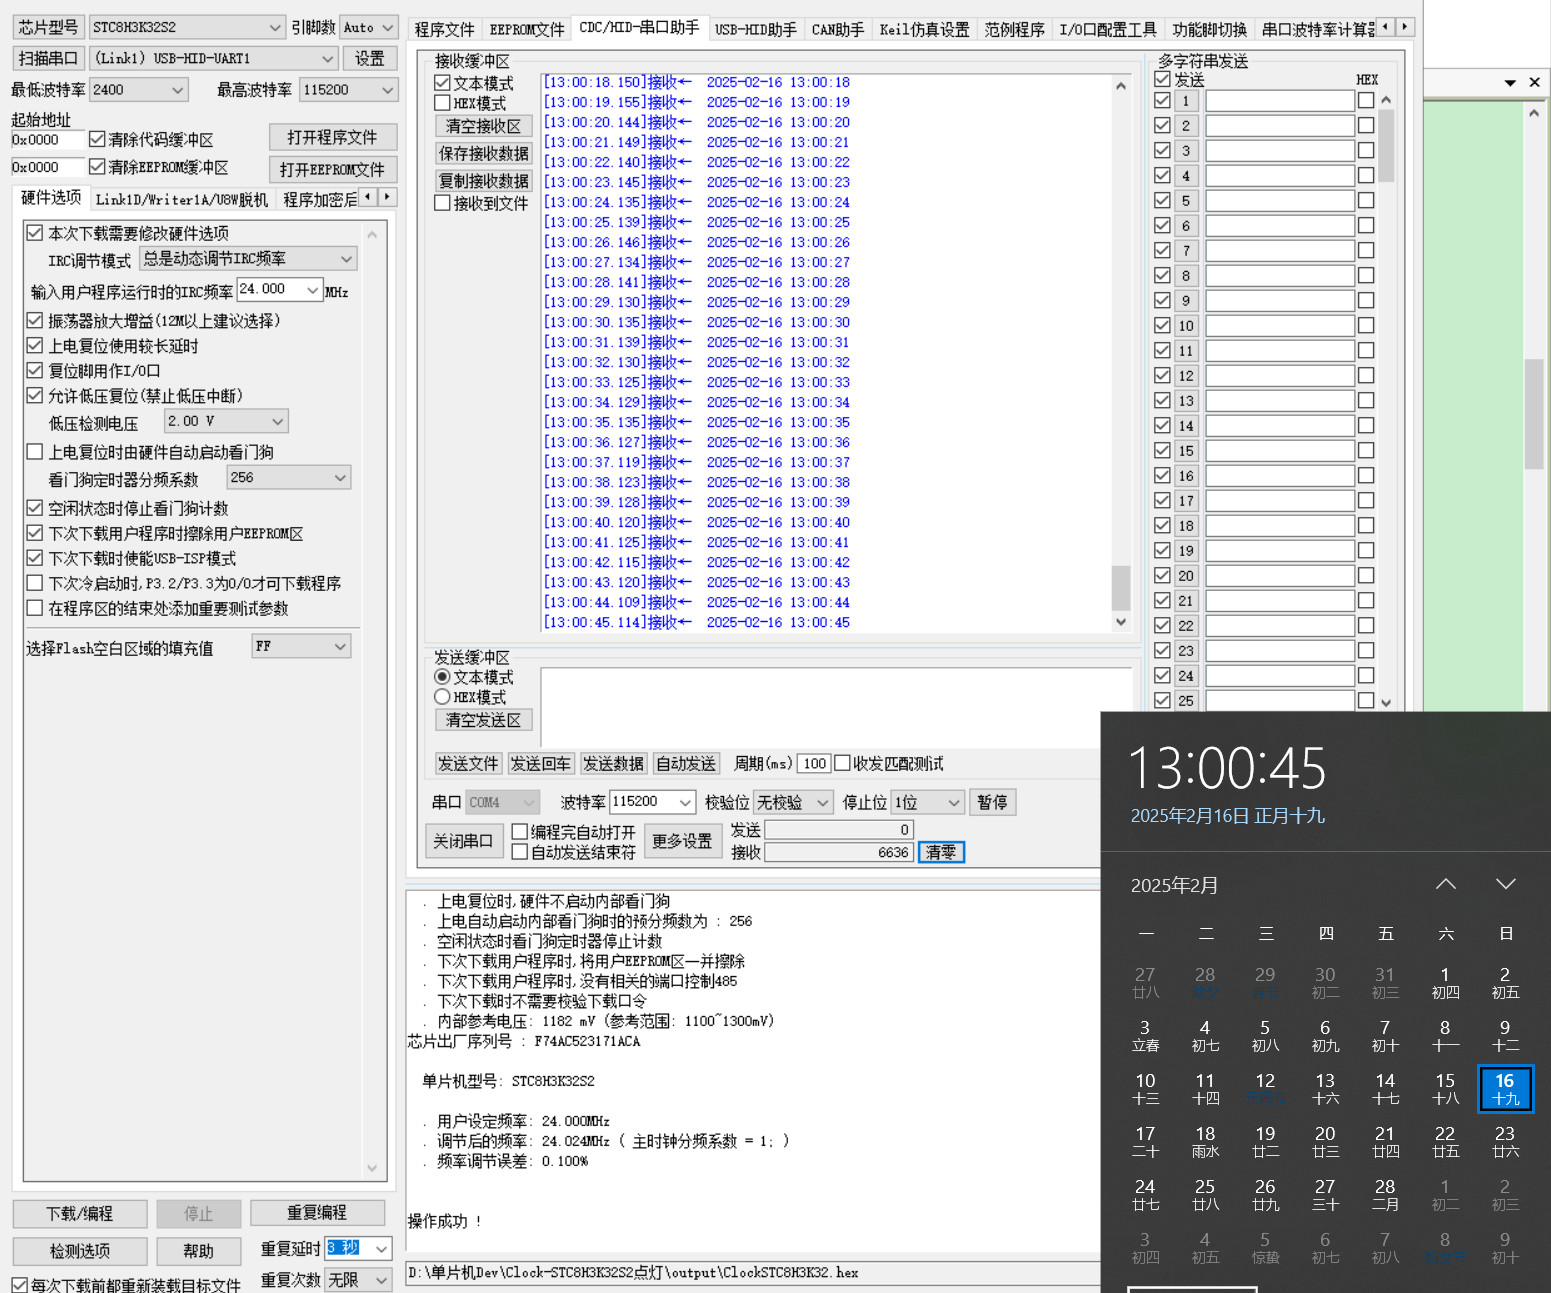Toggle 复位脚用作I/O口 checkbox

(35, 370)
